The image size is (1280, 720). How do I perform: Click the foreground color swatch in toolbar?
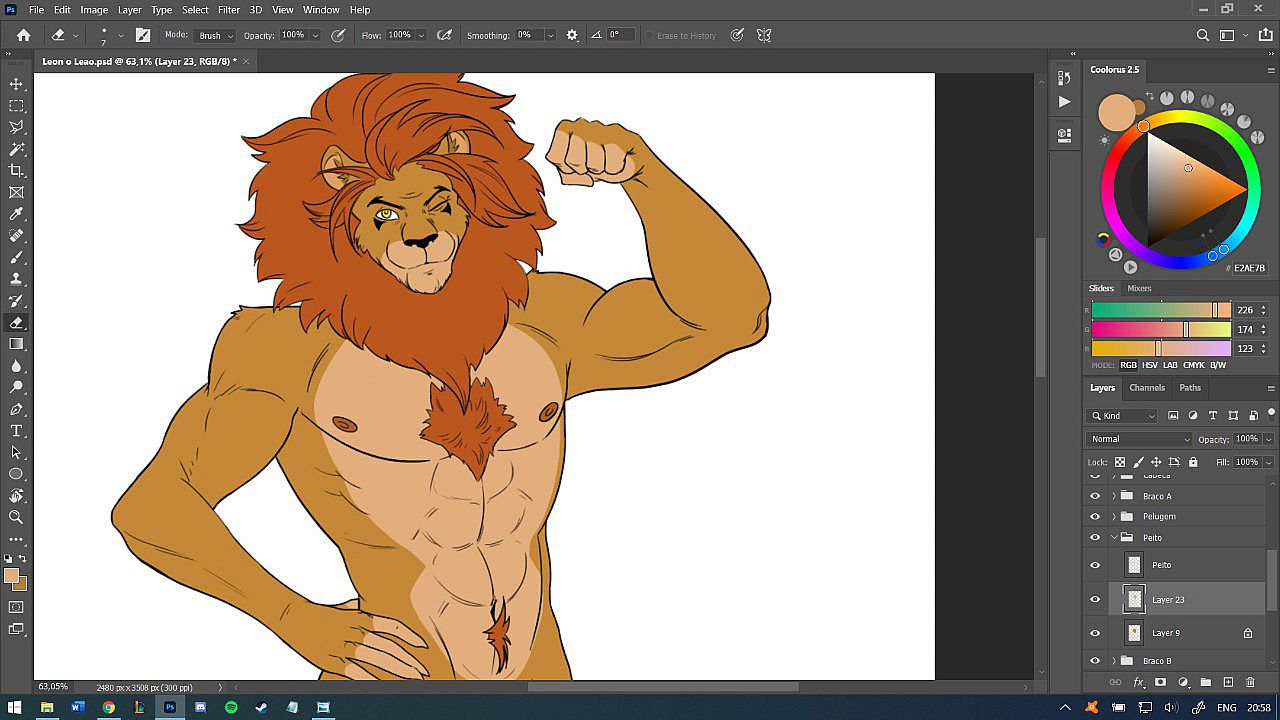[x=11, y=576]
